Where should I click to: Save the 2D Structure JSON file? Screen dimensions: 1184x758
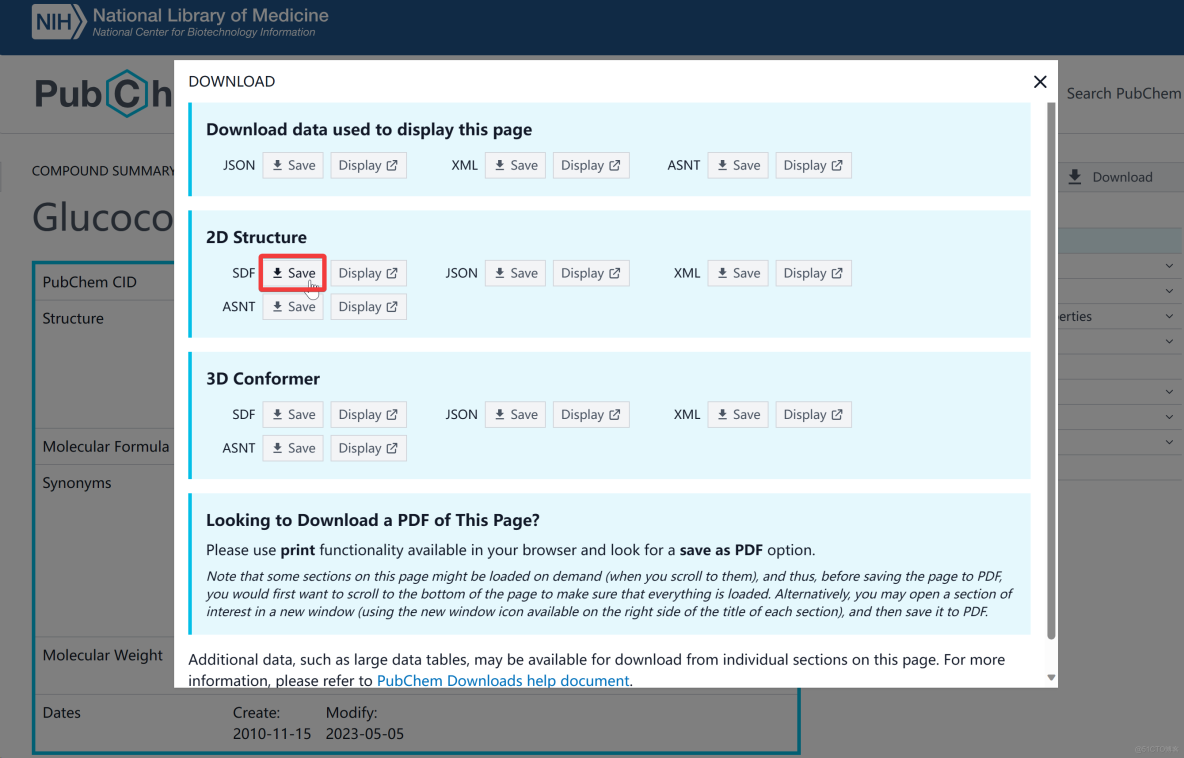coord(515,272)
